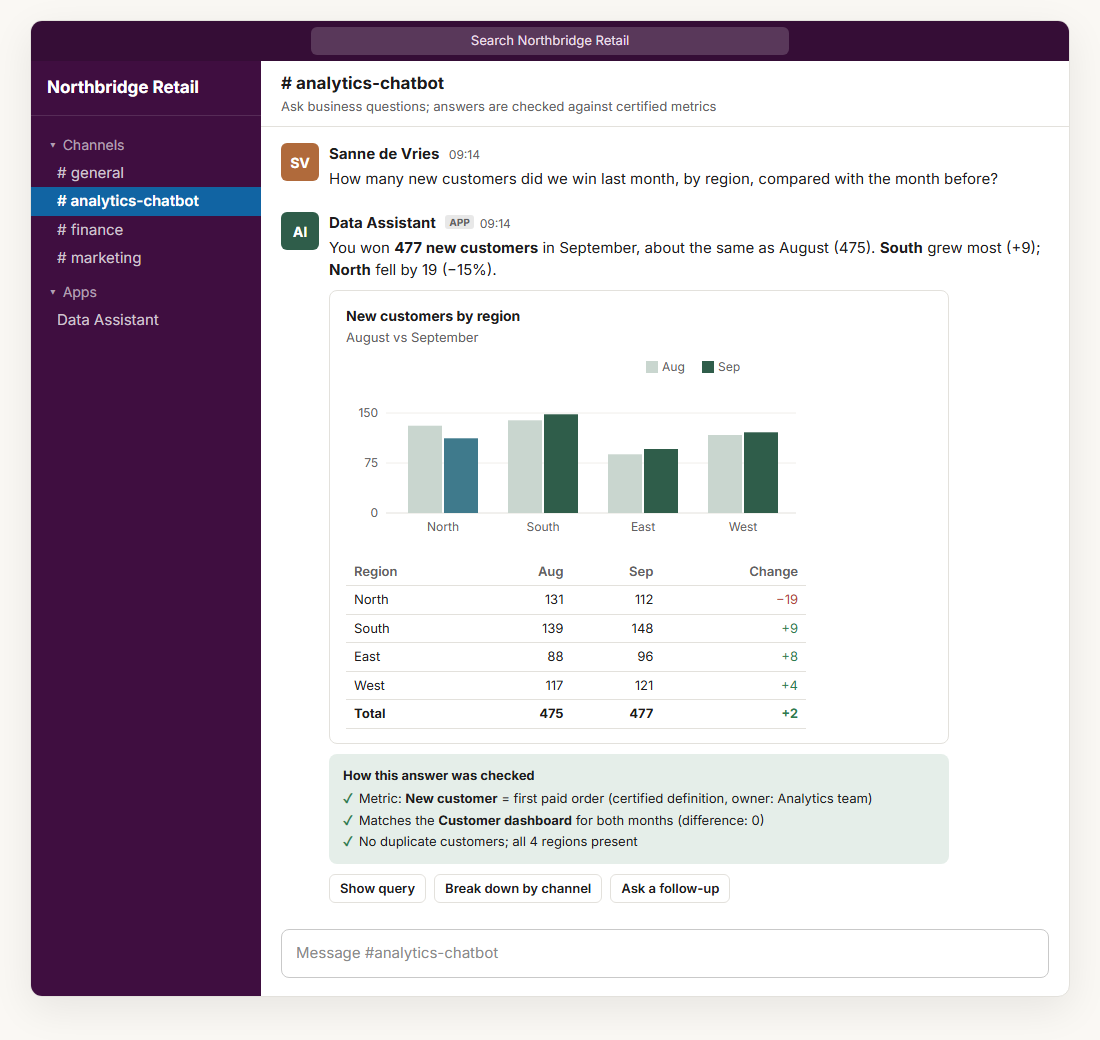Click the Apps section heading
This screenshot has width=1100, height=1040.
tap(80, 292)
